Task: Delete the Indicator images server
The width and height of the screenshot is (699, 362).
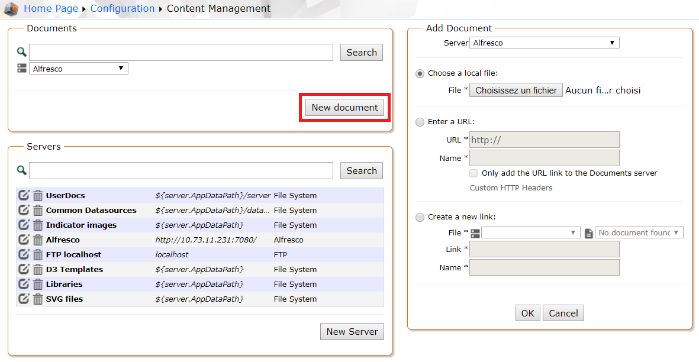Action: click(38, 225)
